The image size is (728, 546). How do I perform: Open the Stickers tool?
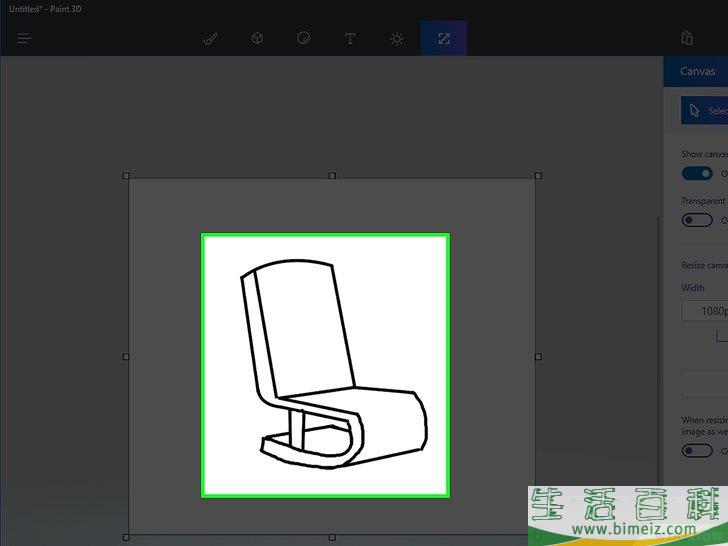tap(304, 38)
